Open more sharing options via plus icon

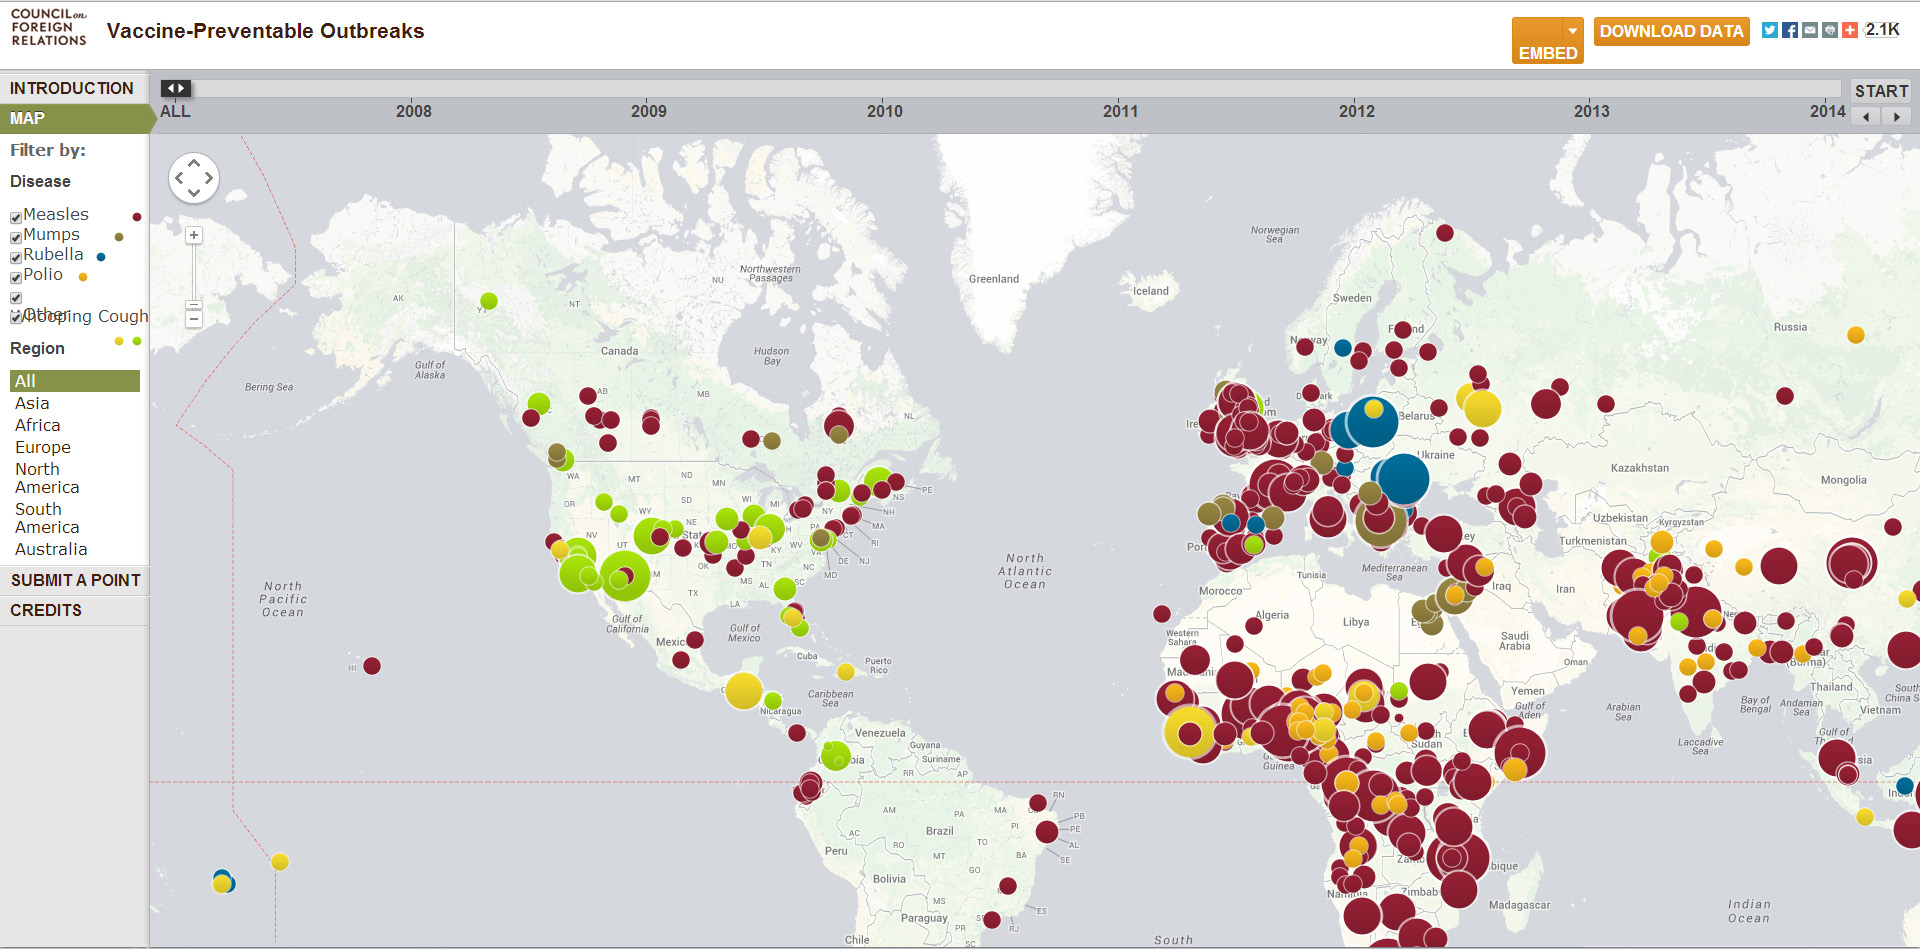tap(1849, 30)
